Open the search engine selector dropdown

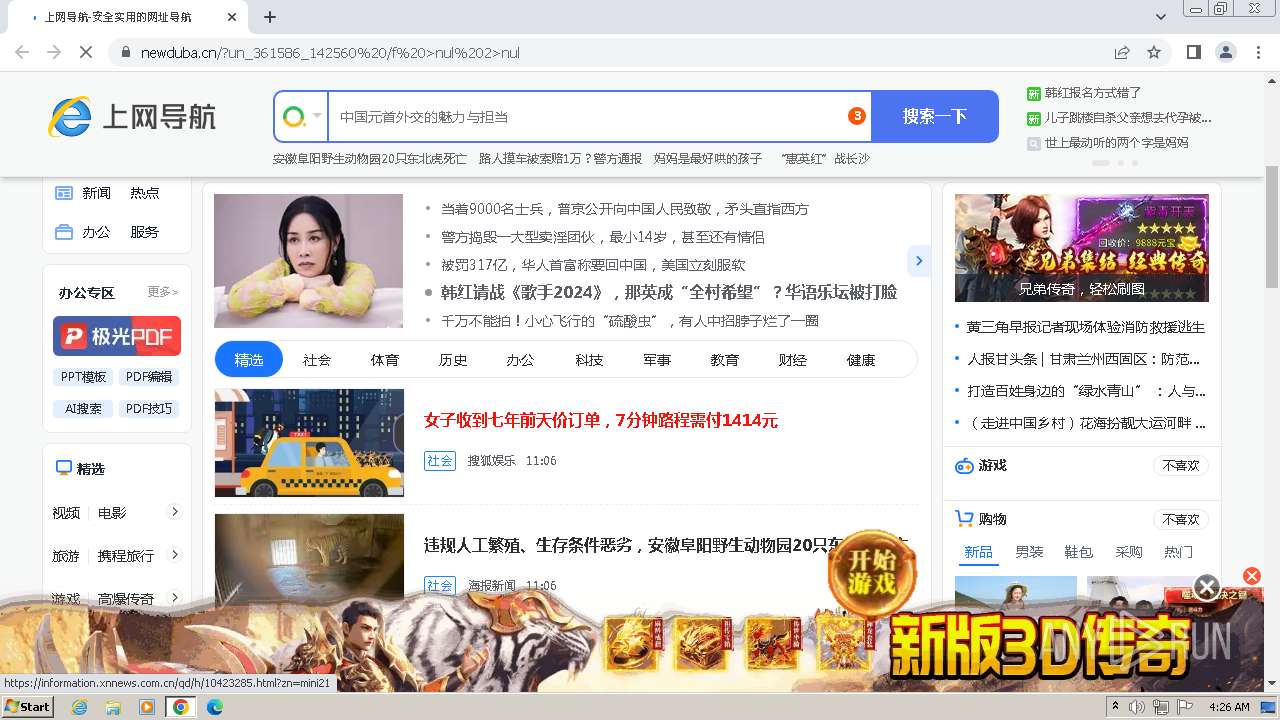tap(302, 117)
